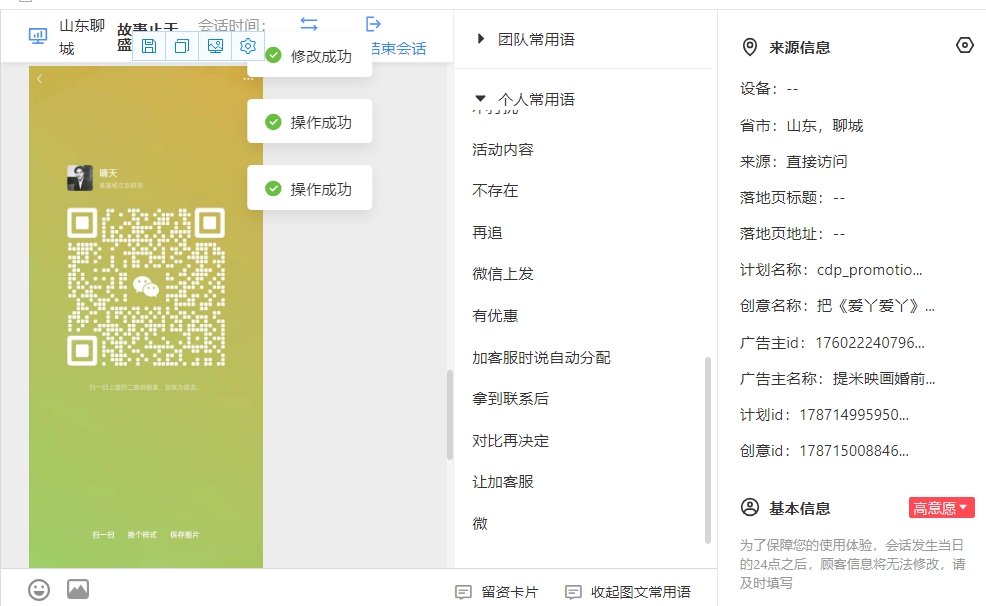This screenshot has width=986, height=606.
Task: Click 保存图片 on the QR image
Action: tap(184, 535)
